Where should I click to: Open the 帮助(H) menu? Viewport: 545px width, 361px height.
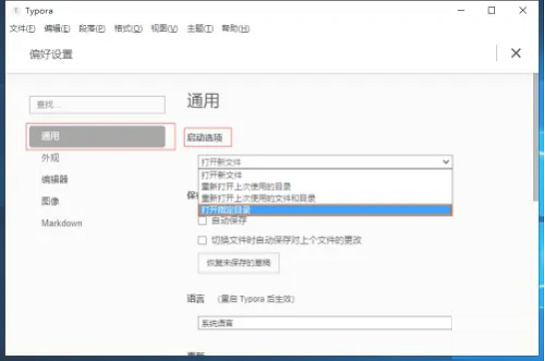pyautogui.click(x=236, y=28)
